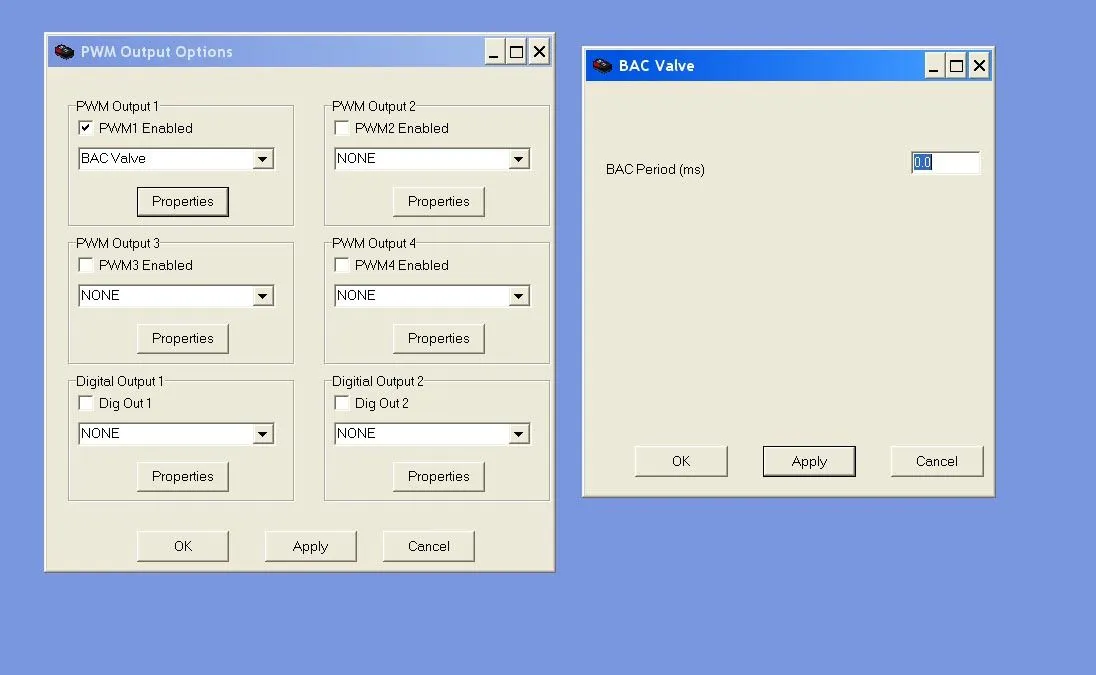Click the BAC Period (ms) input field
Screen dimensions: 1096x675
pos(945,162)
